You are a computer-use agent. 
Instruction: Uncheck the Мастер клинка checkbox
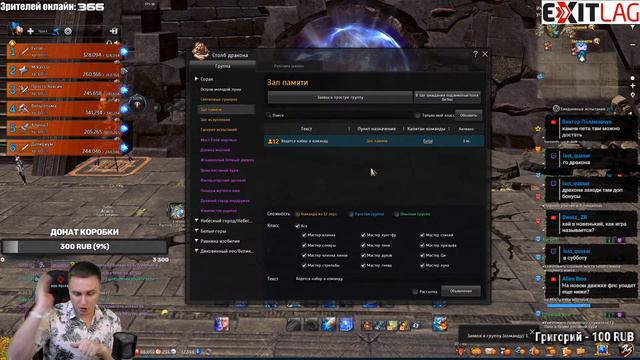(x=304, y=235)
